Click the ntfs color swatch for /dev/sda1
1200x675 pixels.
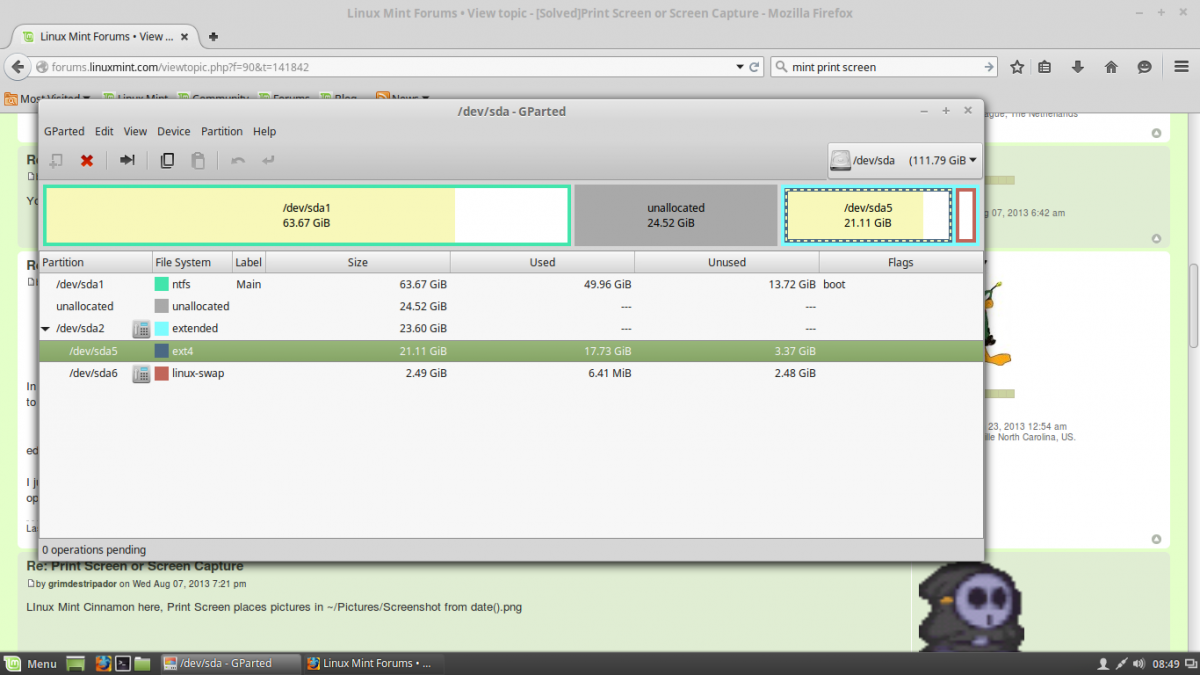[161, 284]
